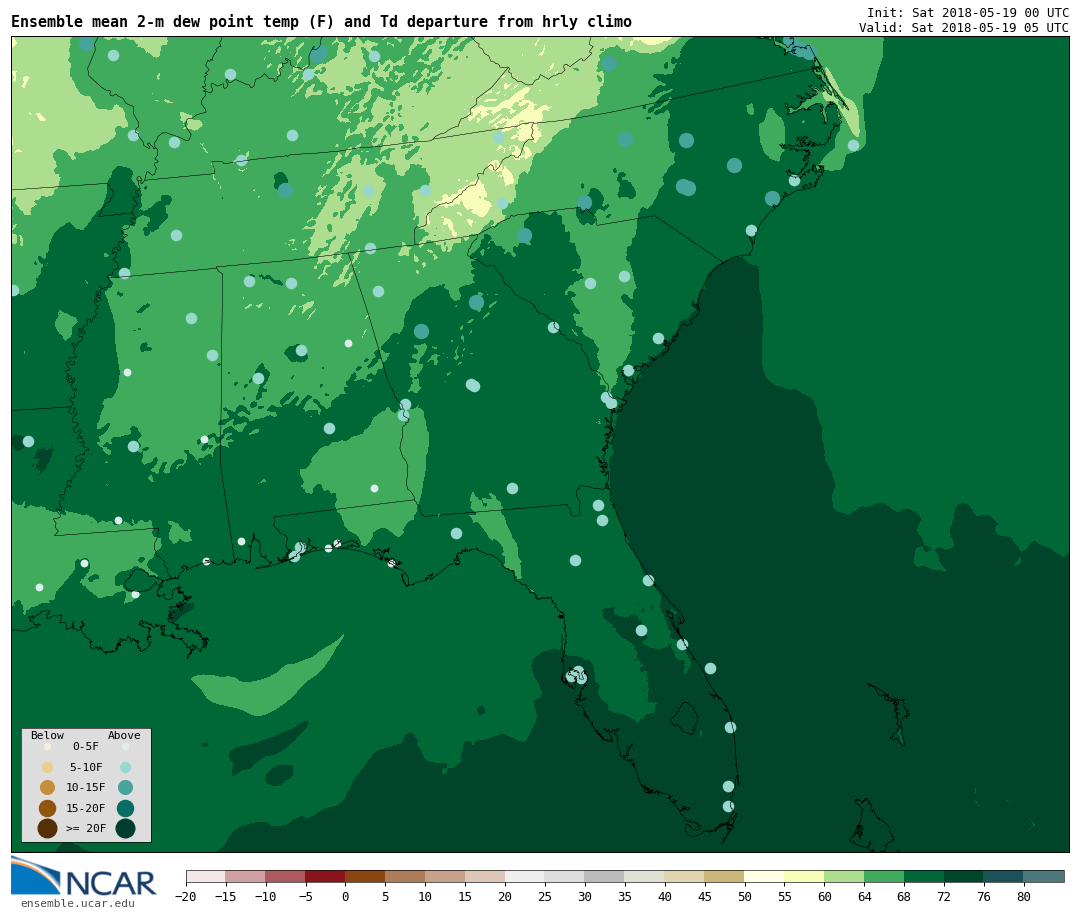1080x915 pixels.
Task: Pick the Above 10-15F legend circle
Action: click(x=125, y=787)
